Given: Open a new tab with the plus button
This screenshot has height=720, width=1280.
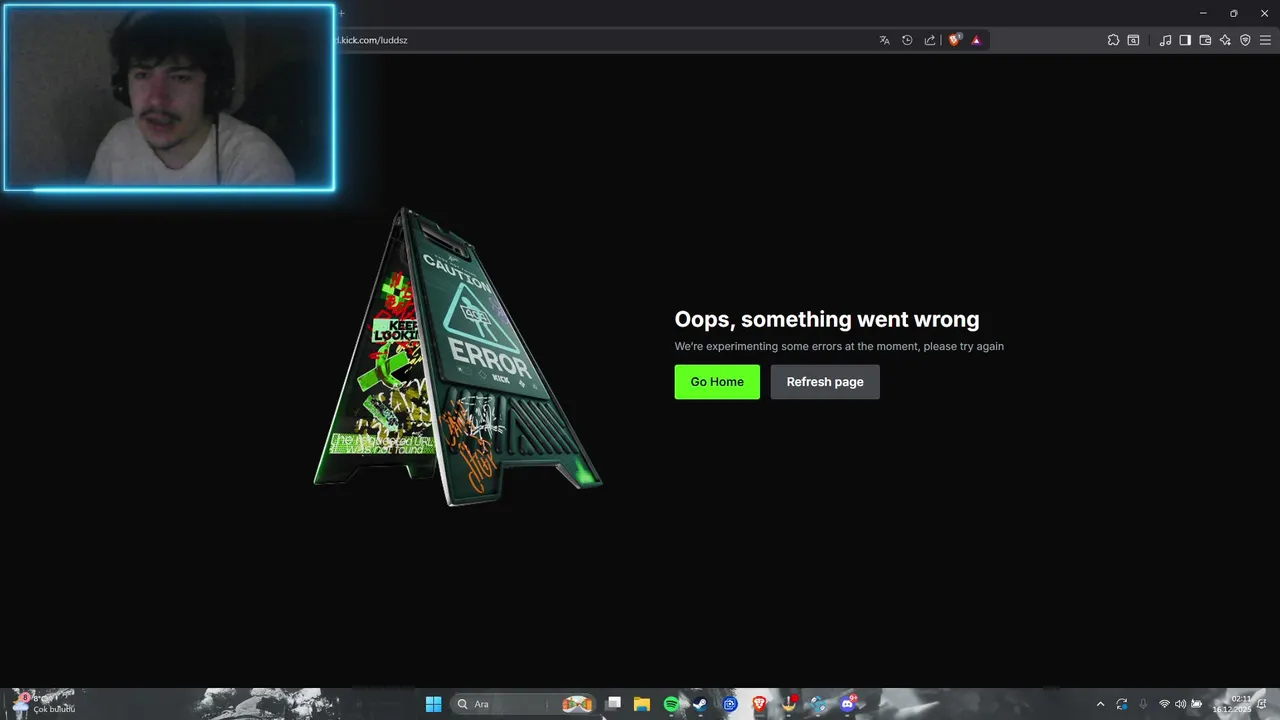Looking at the screenshot, I should [x=341, y=13].
